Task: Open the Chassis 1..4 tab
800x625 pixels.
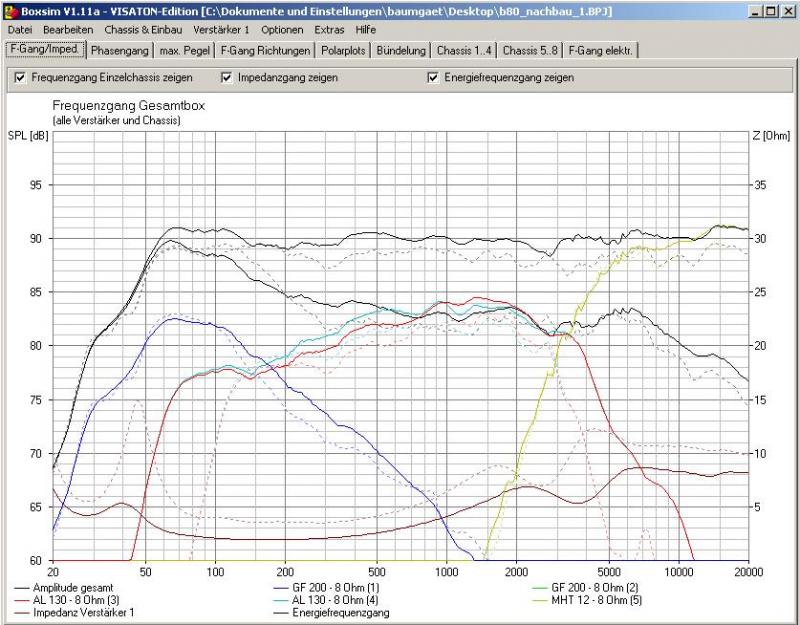Action: pos(464,51)
